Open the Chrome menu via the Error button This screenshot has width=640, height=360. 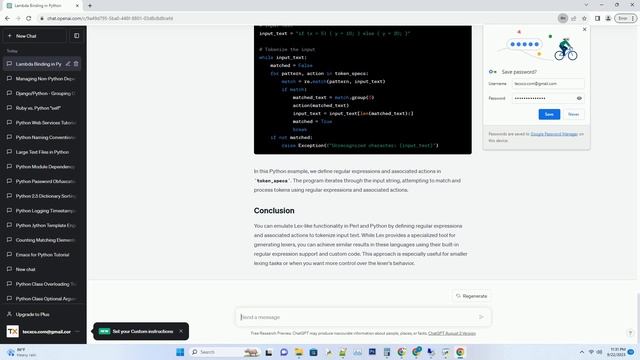(626, 18)
